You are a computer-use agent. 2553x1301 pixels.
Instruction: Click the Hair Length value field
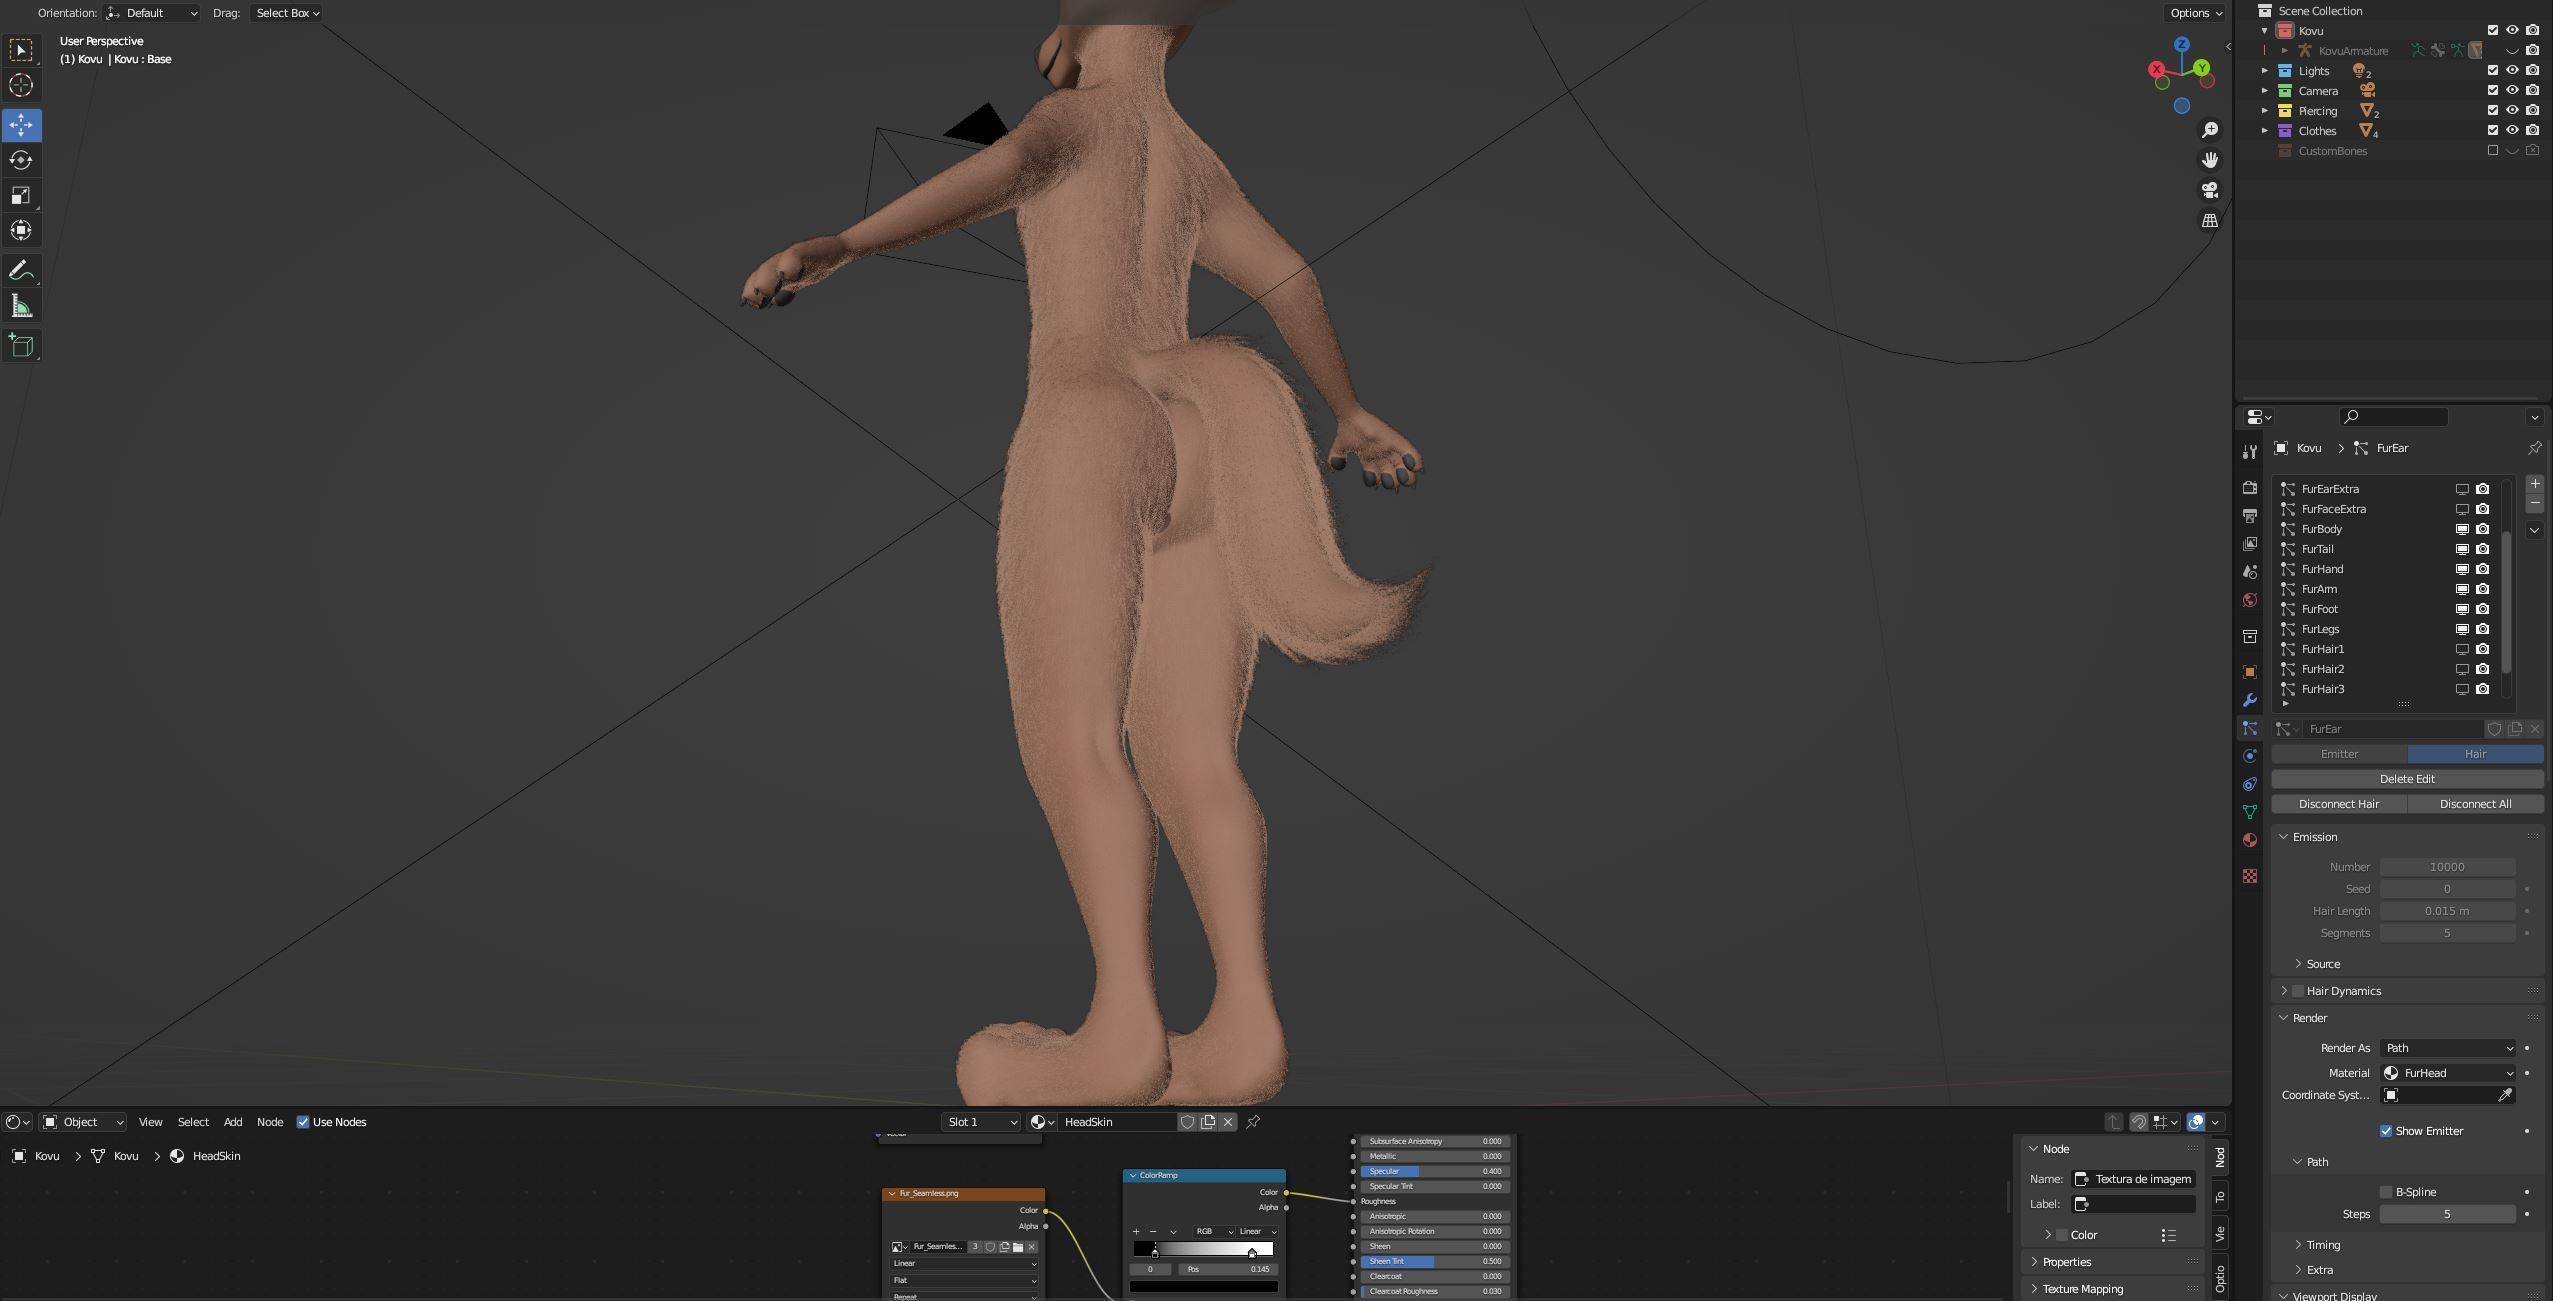(x=2447, y=911)
